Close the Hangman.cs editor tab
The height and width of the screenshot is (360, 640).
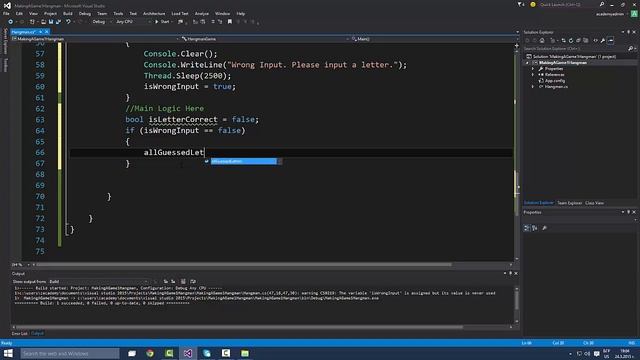coord(47,32)
